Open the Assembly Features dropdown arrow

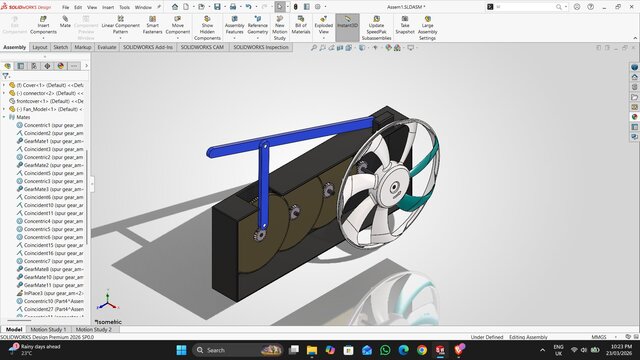(x=234, y=38)
